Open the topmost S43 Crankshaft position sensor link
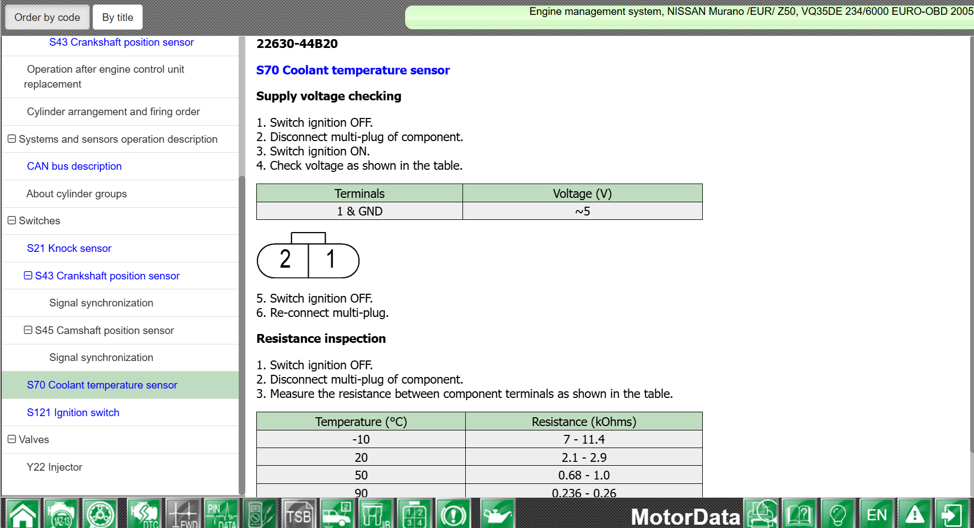The image size is (974, 528). point(121,42)
